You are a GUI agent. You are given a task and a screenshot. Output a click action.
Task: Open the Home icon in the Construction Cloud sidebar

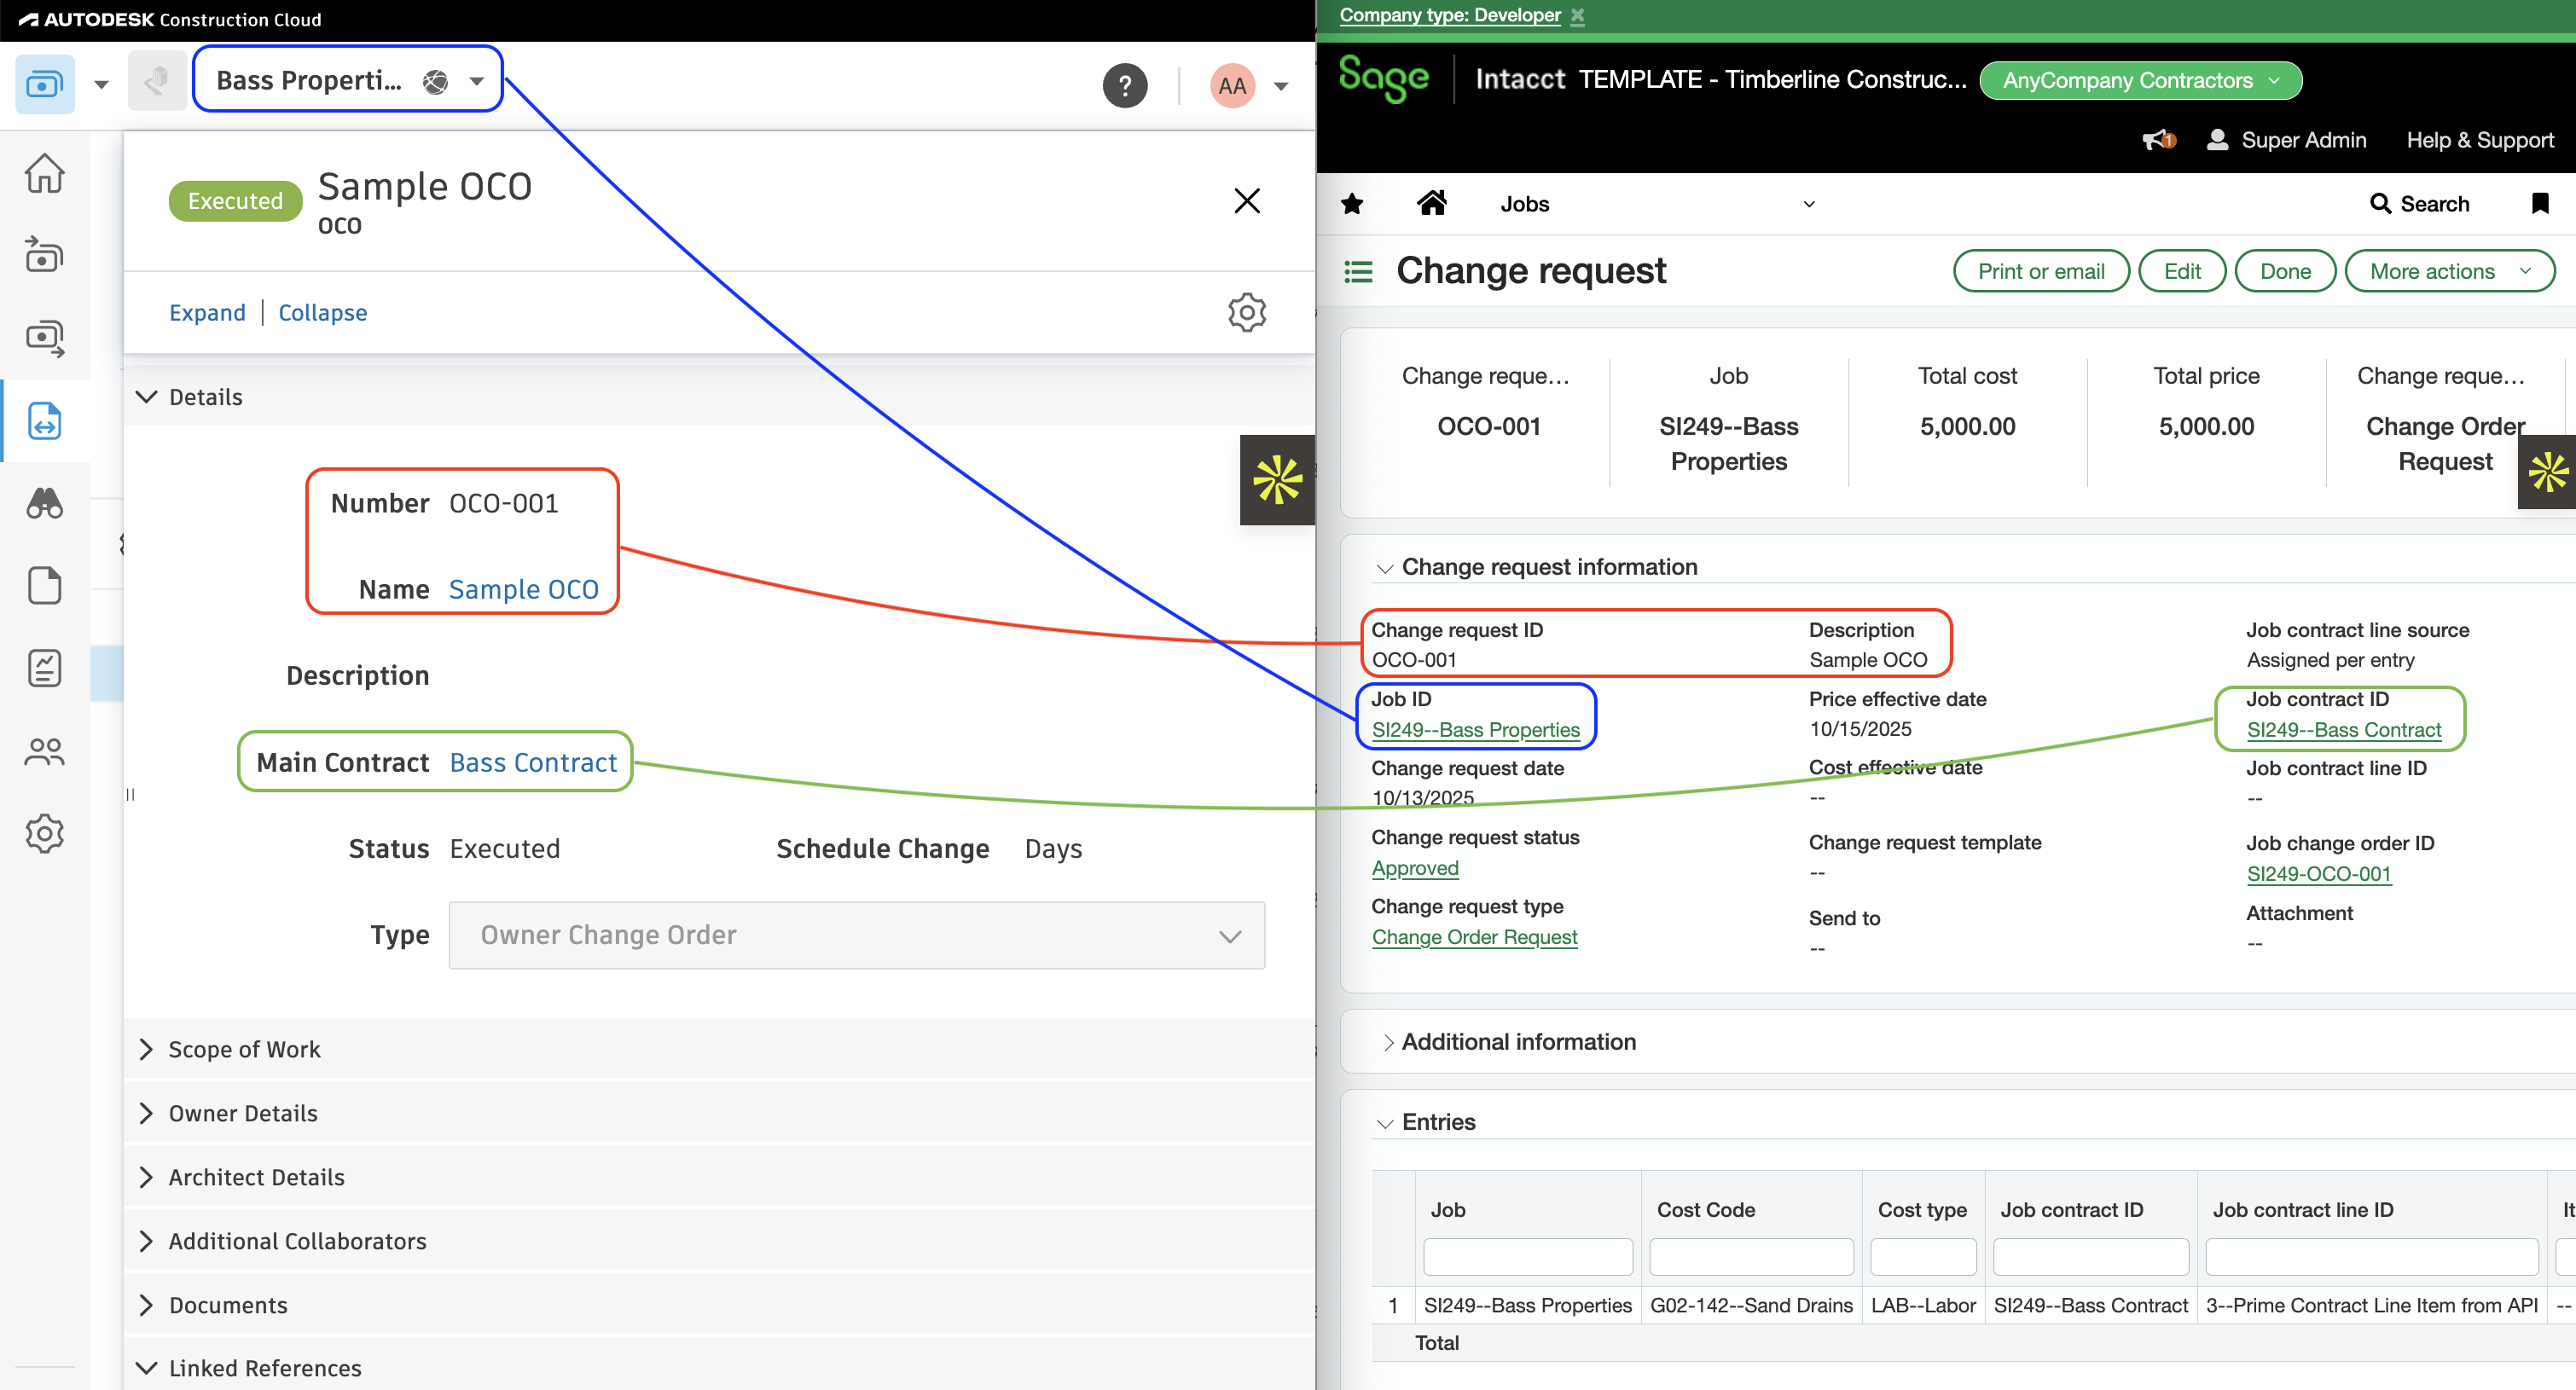pyautogui.click(x=46, y=172)
